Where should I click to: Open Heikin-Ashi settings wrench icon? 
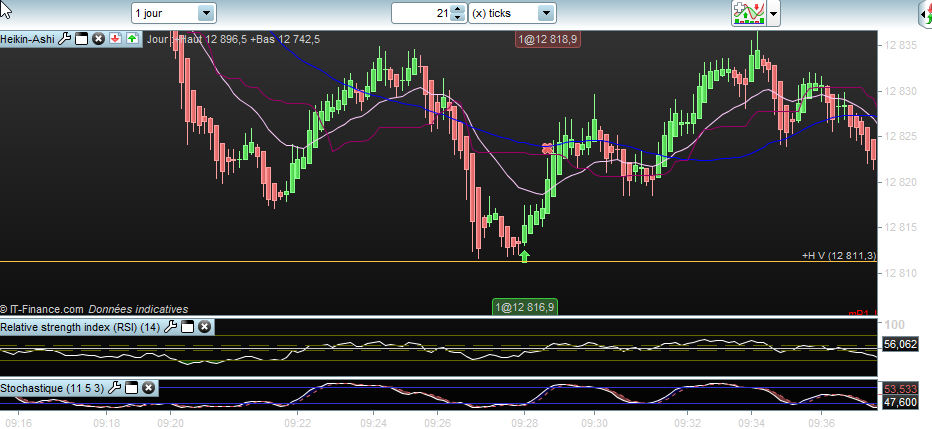pos(65,39)
